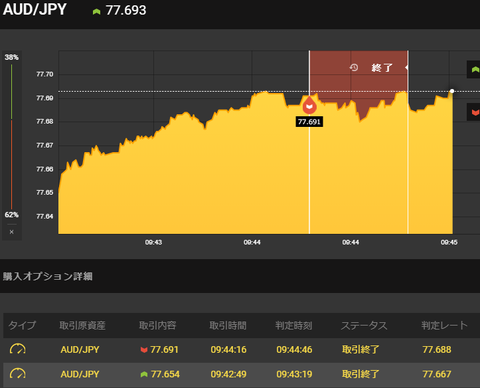The width and height of the screenshot is (480, 388).
Task: Click the 判定時刻 column header
Action: (294, 325)
